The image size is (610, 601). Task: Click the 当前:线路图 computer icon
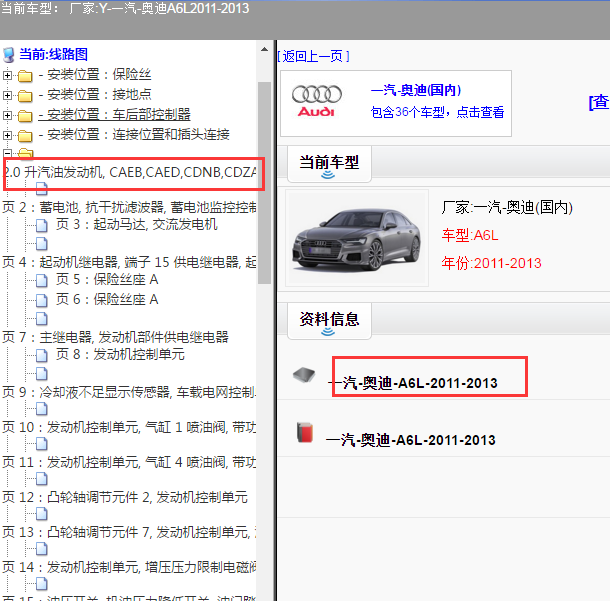click(9, 55)
